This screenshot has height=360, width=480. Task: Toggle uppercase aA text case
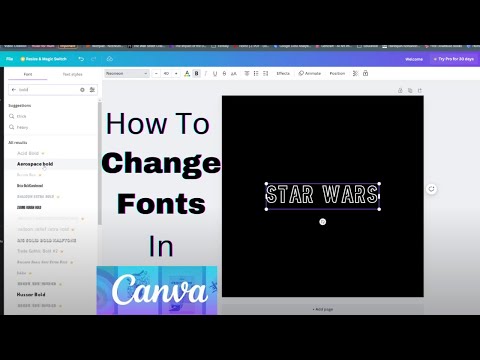234,74
